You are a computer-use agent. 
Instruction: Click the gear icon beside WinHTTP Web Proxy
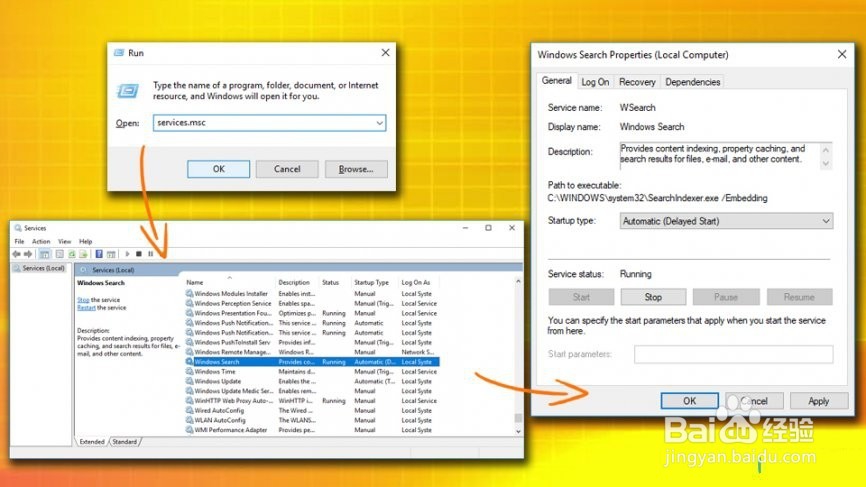189,401
